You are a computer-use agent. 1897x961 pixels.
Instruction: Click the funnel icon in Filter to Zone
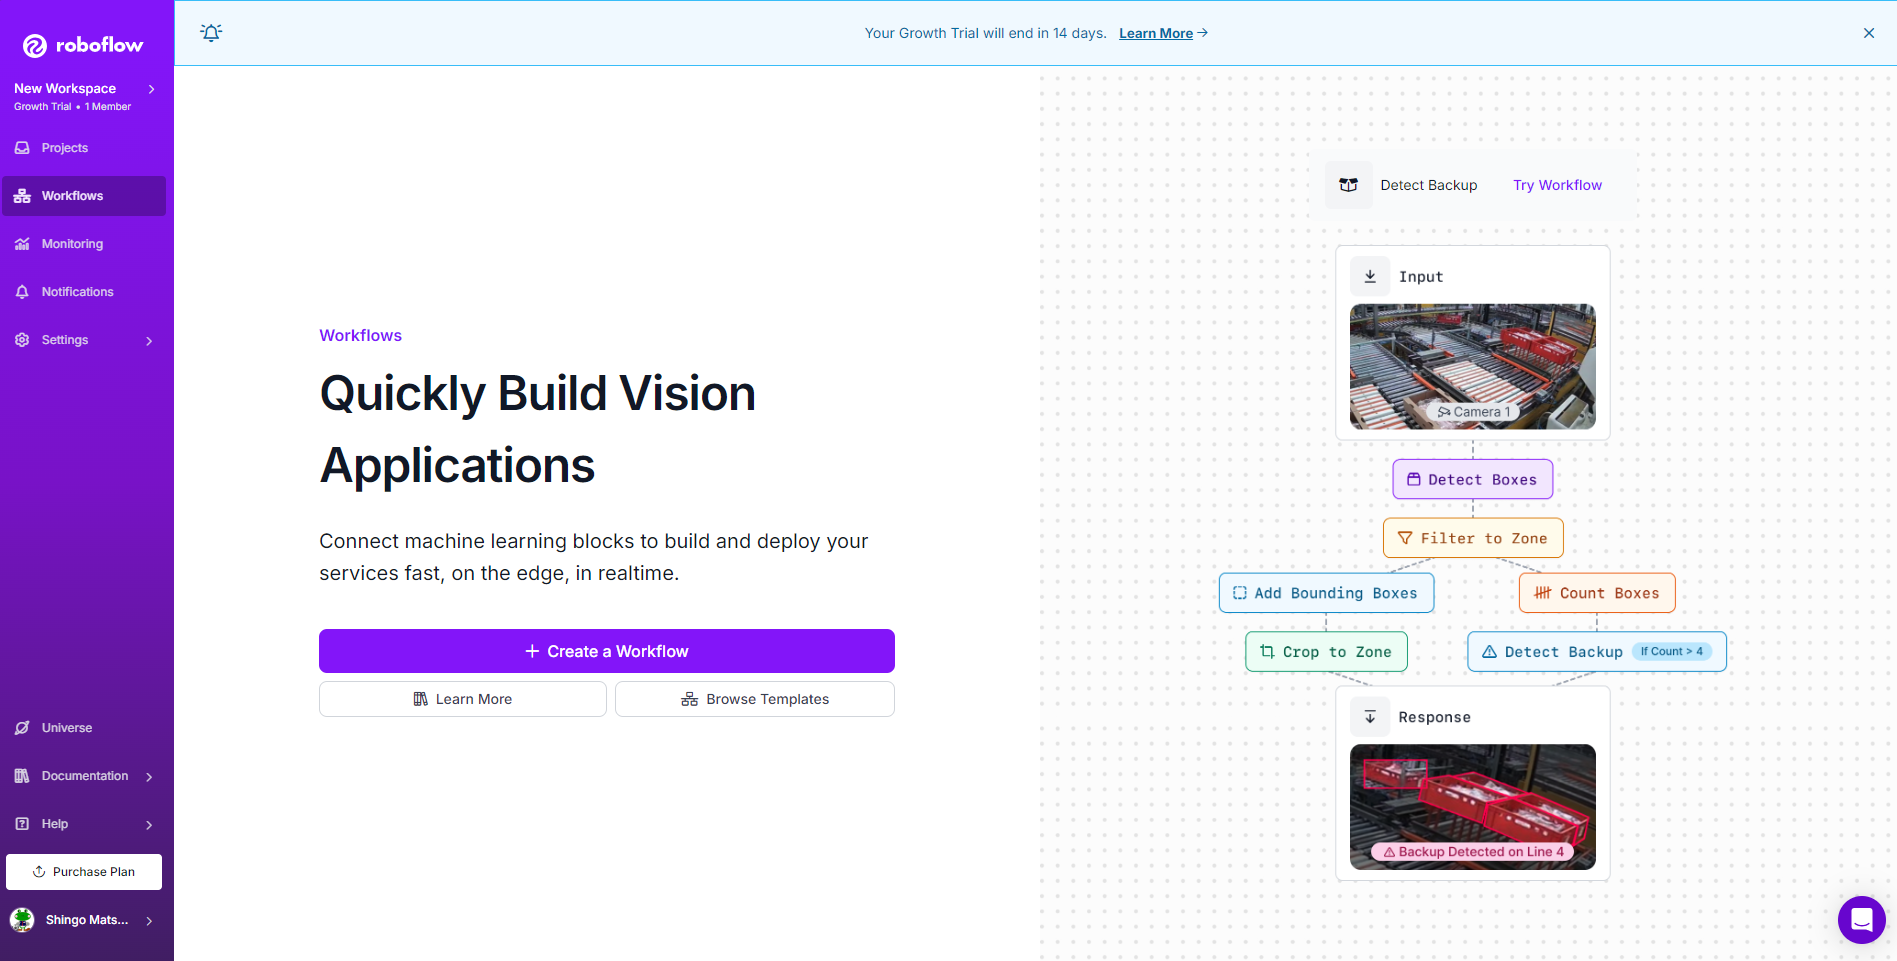tap(1405, 538)
